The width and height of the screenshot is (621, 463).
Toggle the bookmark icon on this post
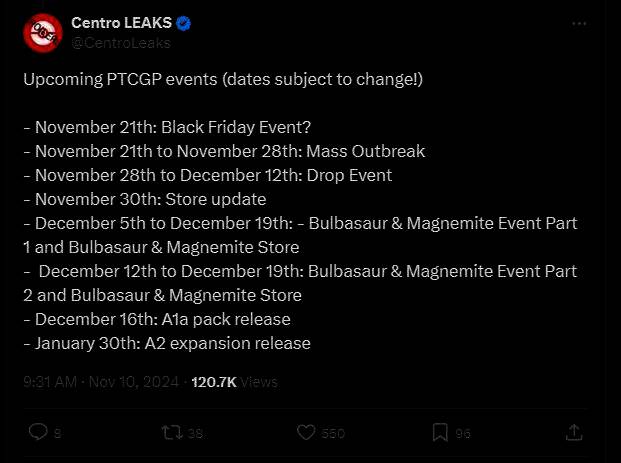tap(440, 432)
